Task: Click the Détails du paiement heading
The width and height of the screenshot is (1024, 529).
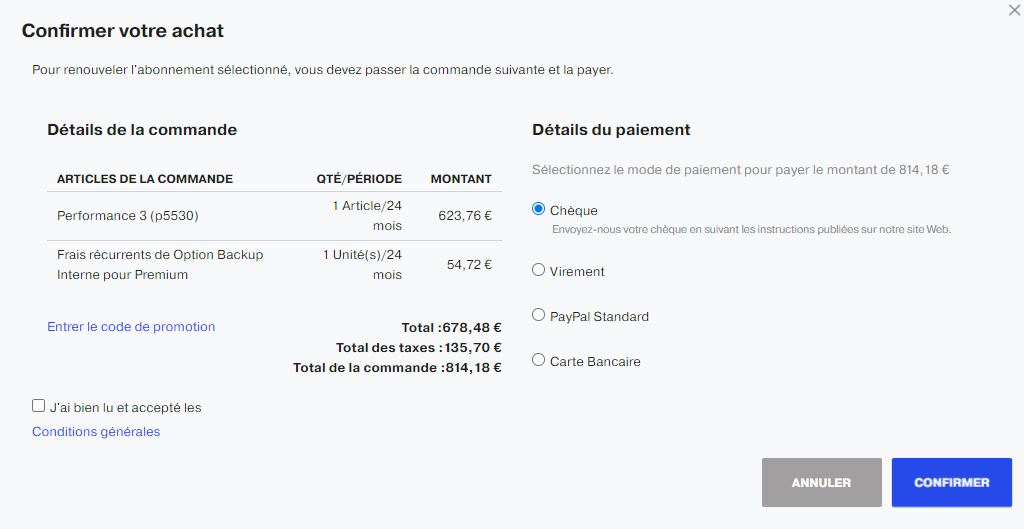Action: tap(611, 130)
